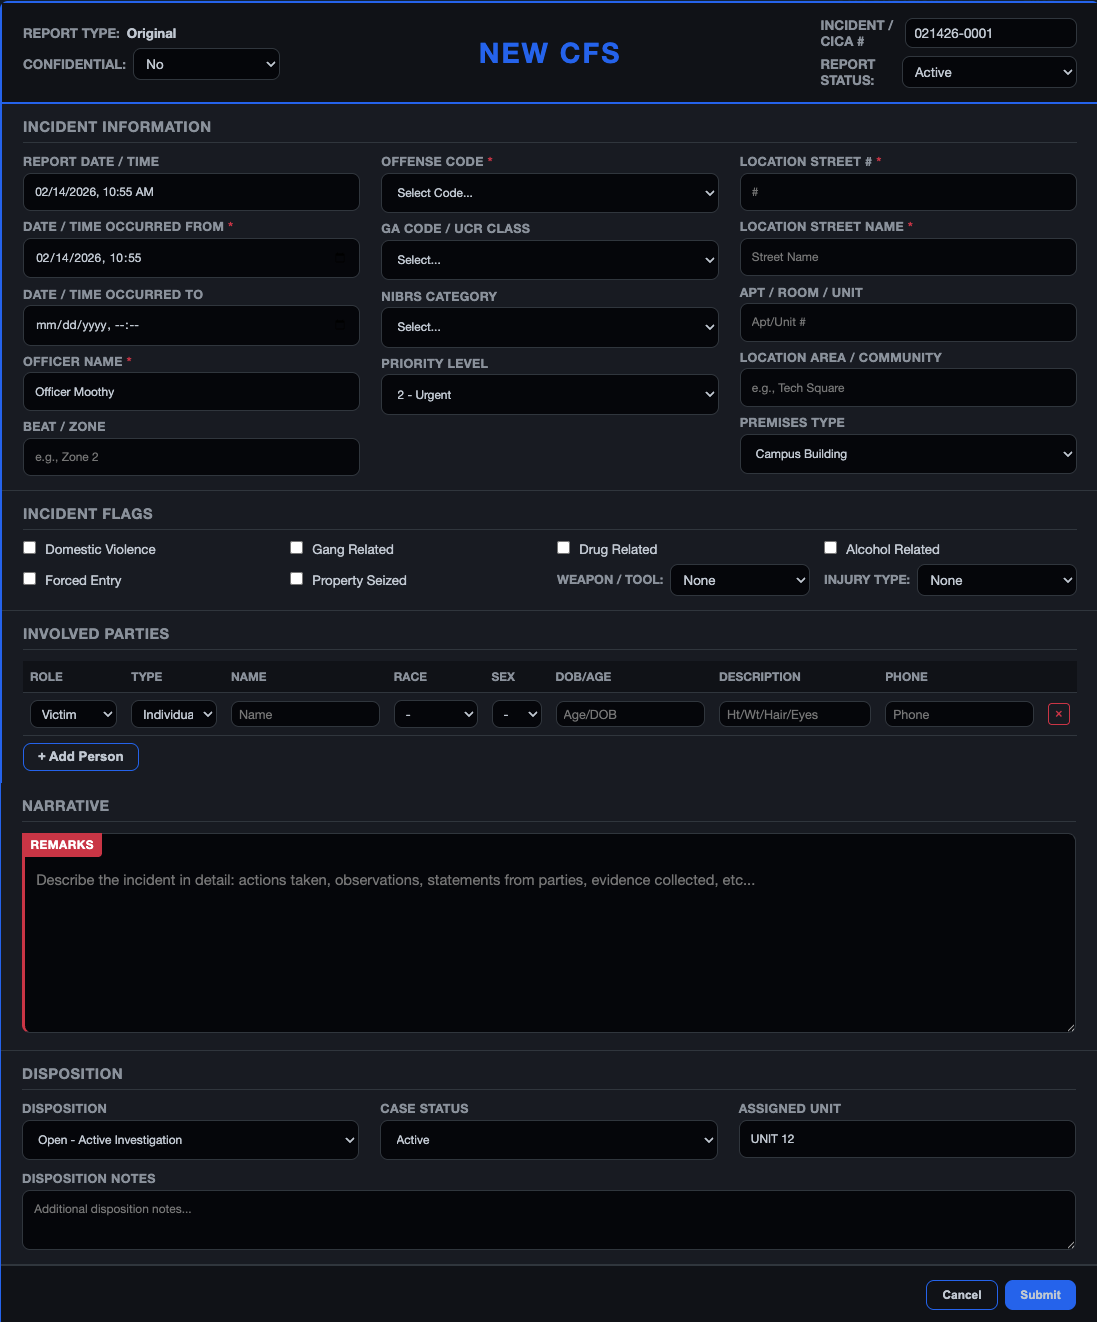Open the Disposition dropdown
This screenshot has height=1322, width=1097.
(190, 1139)
